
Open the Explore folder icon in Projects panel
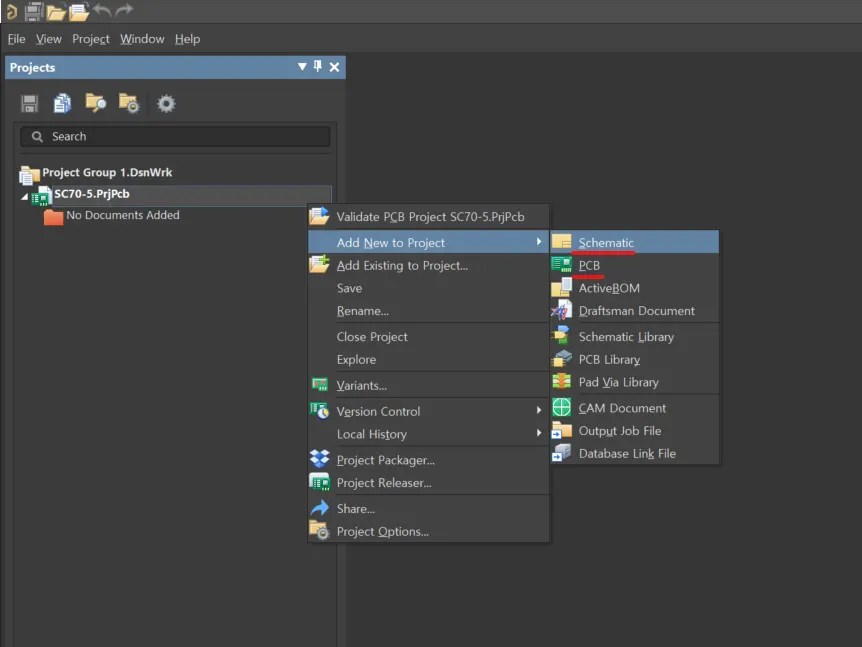(x=95, y=103)
